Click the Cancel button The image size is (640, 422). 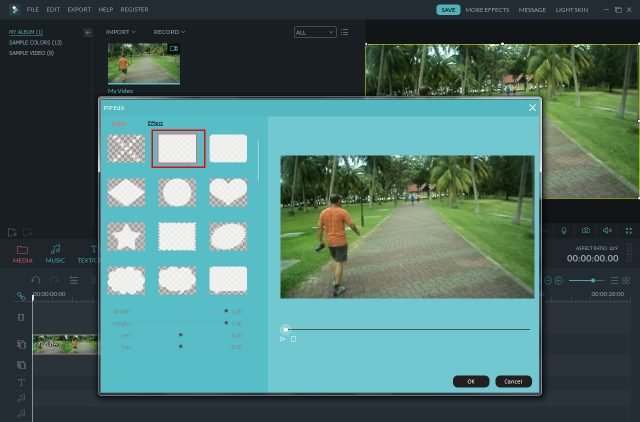513,381
